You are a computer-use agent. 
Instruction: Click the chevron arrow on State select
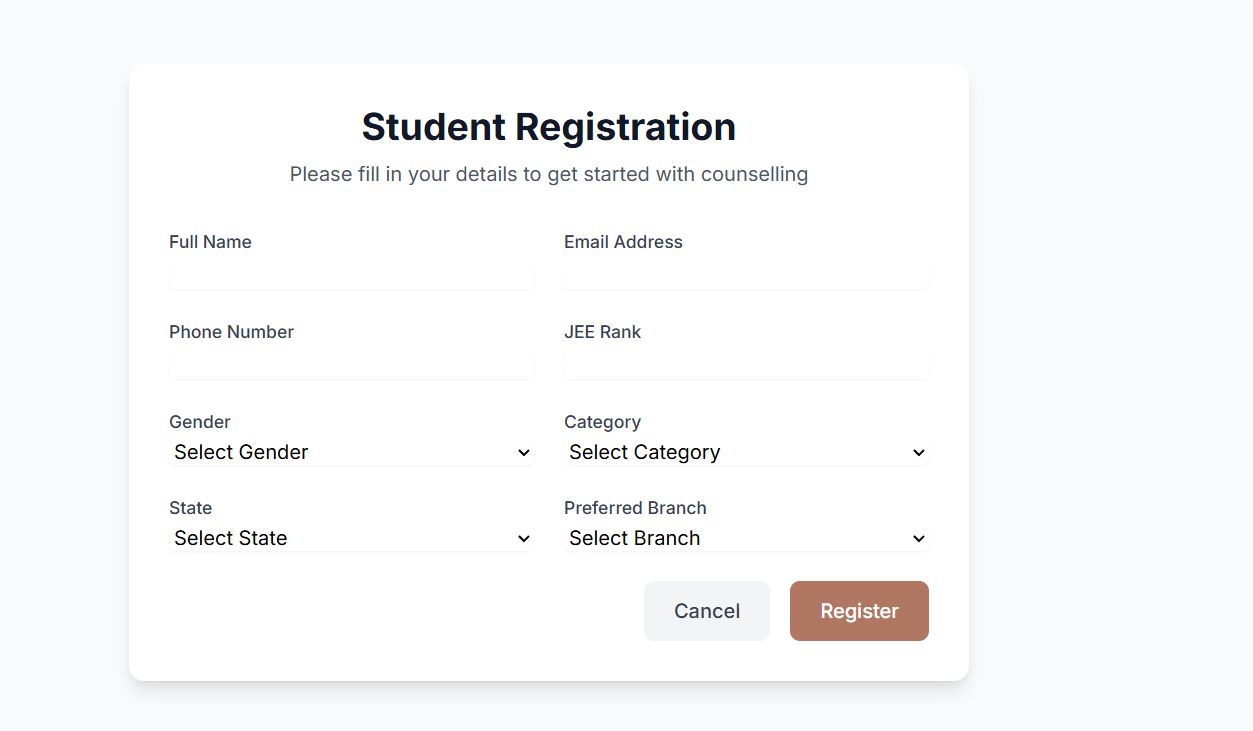[523, 539]
